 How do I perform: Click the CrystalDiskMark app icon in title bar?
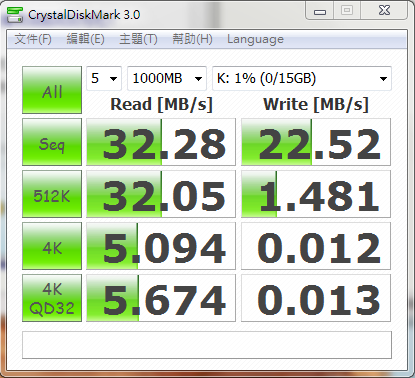[x=15, y=14]
